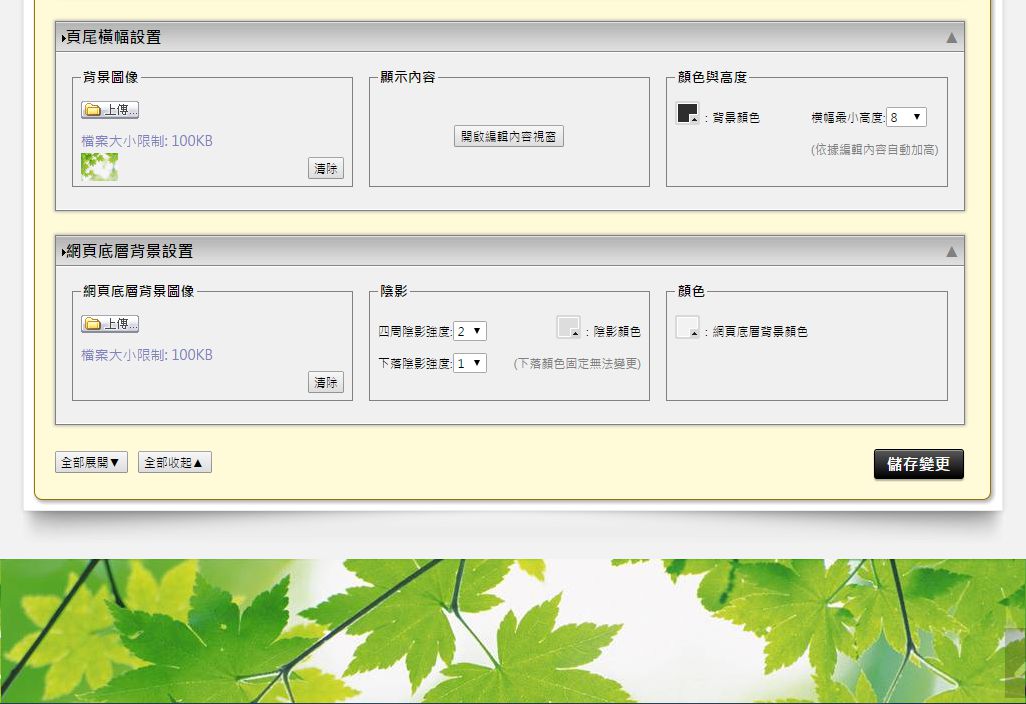Collapse 頁尾橫幅設置 using its right-side triangle
This screenshot has width=1026, height=704.
(x=951, y=38)
